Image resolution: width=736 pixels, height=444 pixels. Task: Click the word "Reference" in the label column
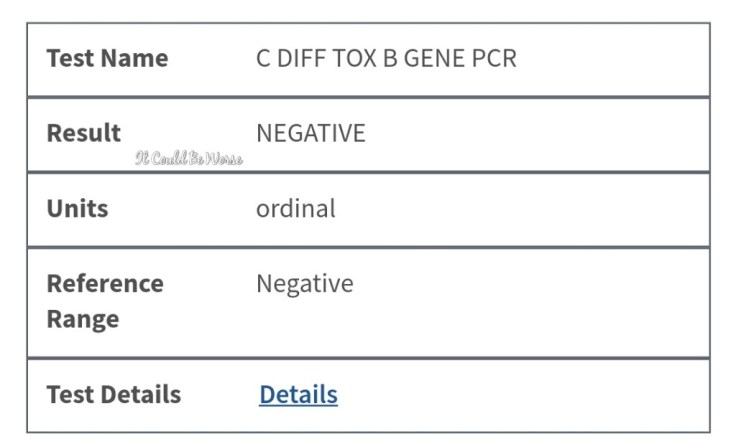coord(104,284)
